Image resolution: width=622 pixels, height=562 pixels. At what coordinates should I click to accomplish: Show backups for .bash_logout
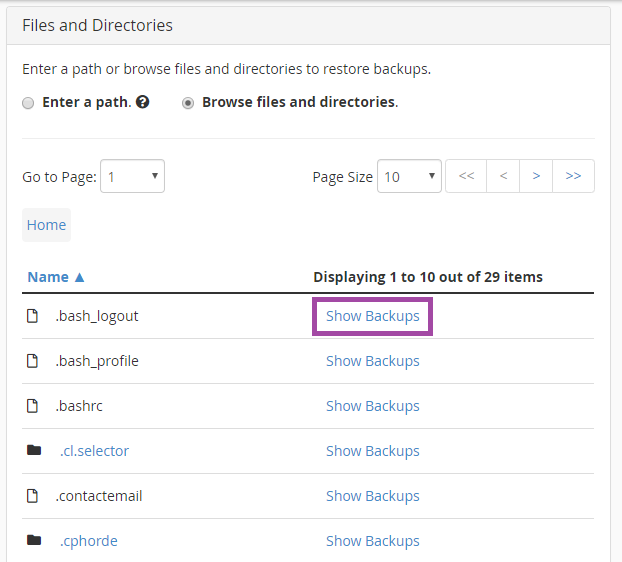pyautogui.click(x=372, y=316)
